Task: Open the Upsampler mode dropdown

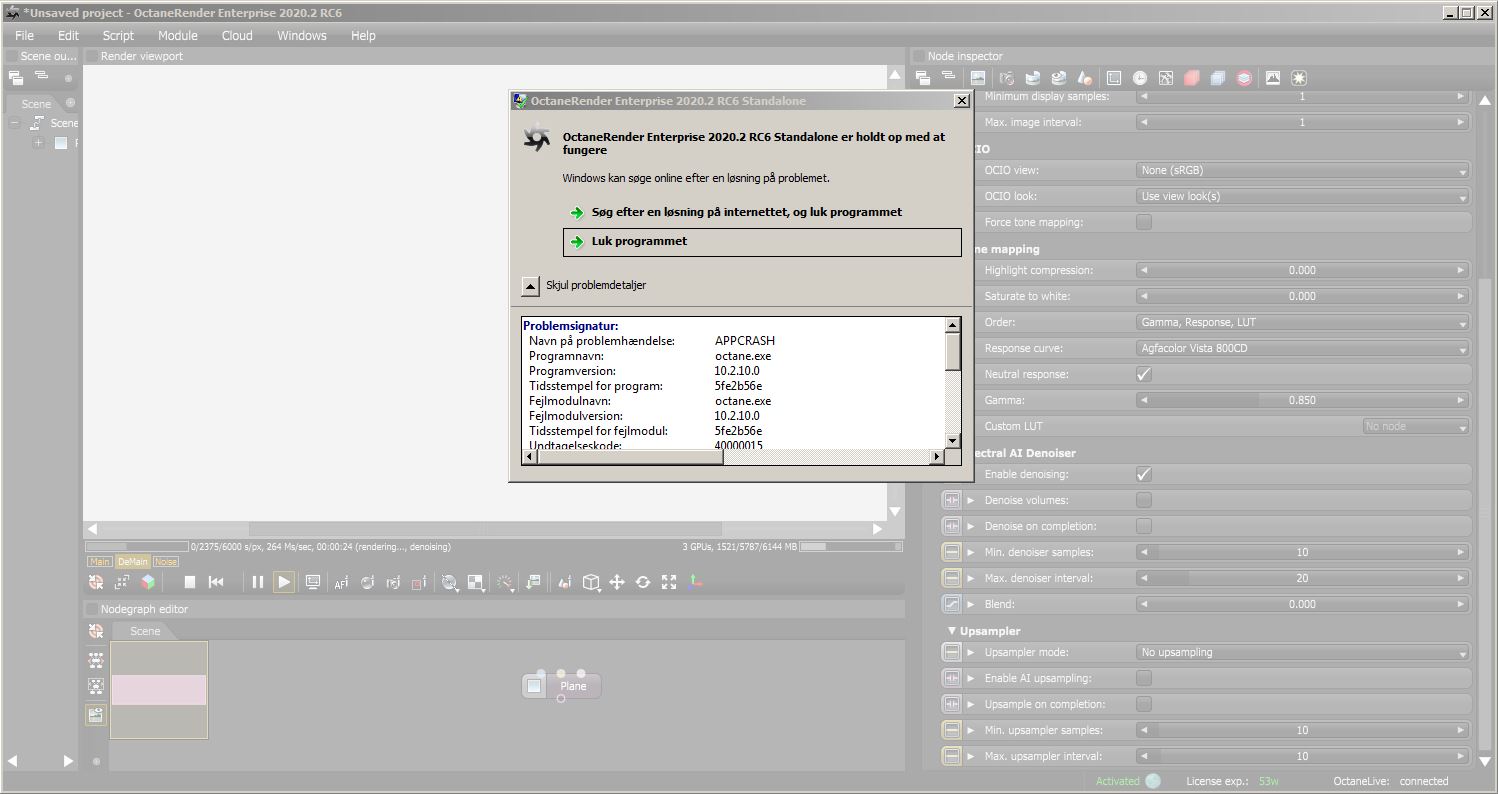Action: pyautogui.click(x=1303, y=652)
